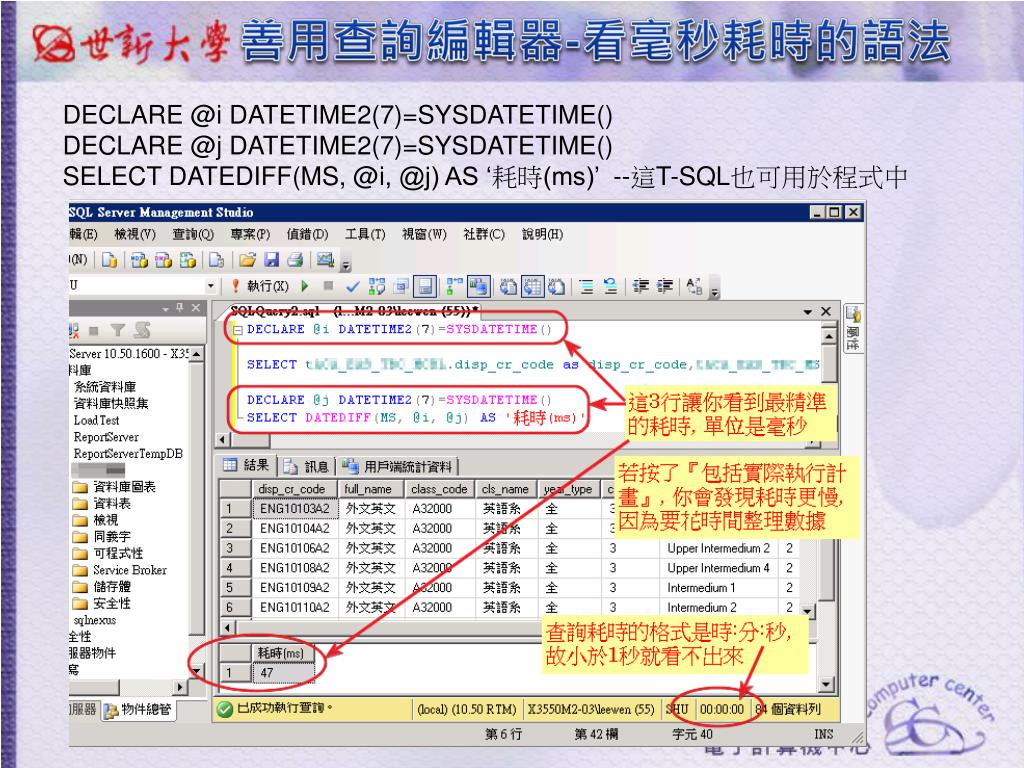Switch to the 用戶端統計資料 tab
Image resolution: width=1024 pixels, height=768 pixels.
(398, 466)
